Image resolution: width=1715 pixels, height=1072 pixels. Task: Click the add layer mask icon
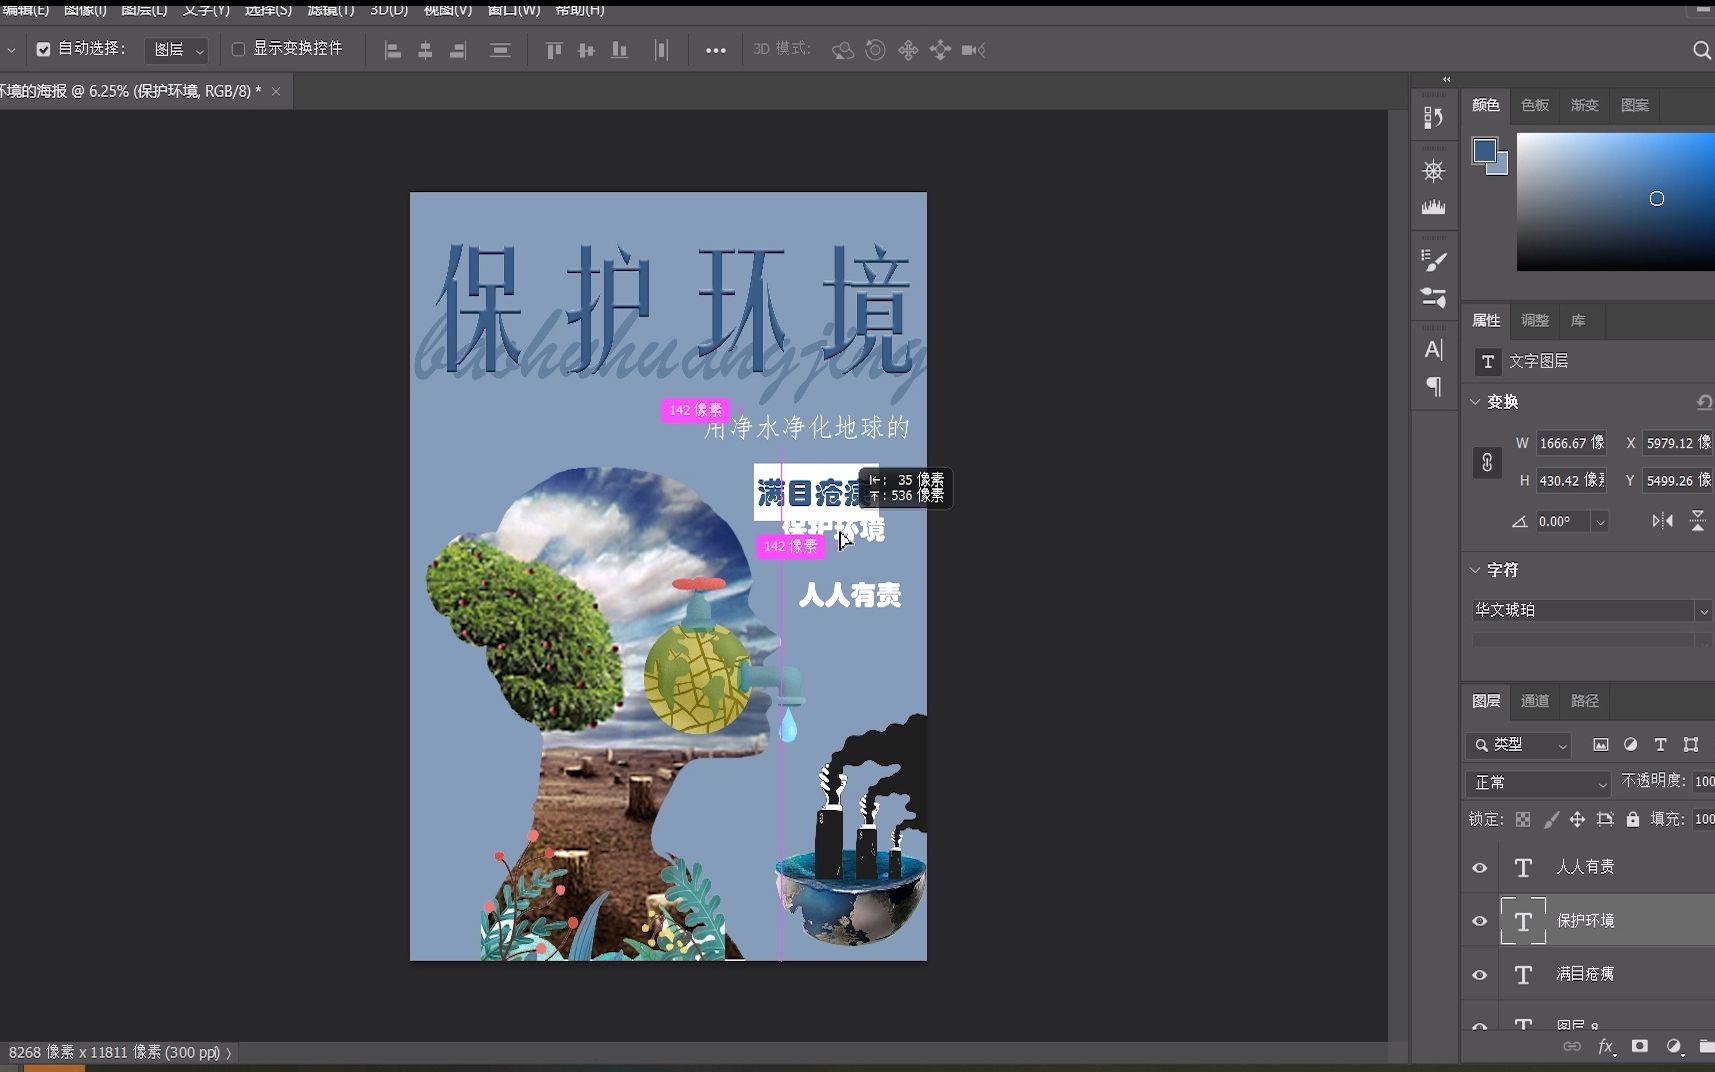[1640, 1046]
